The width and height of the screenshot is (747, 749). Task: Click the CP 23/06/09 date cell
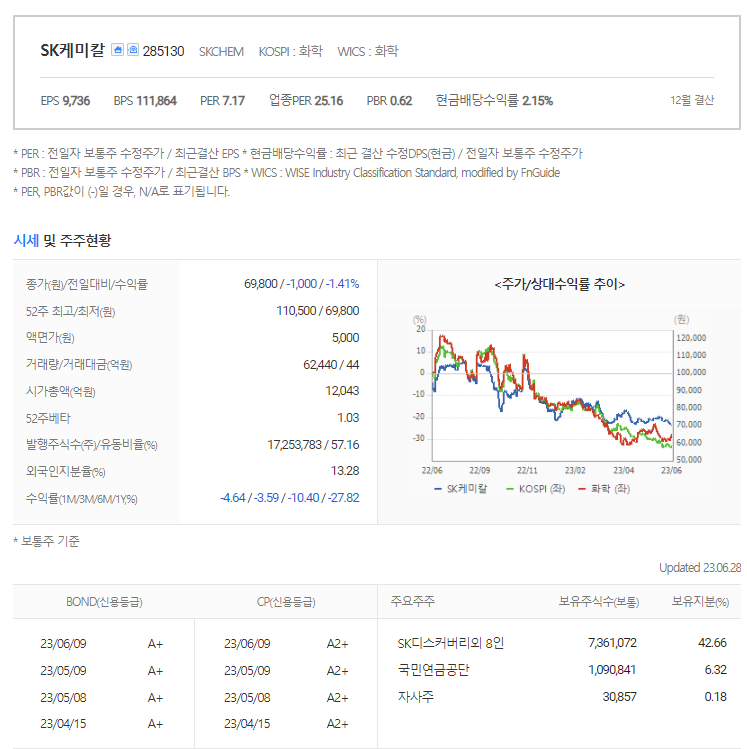click(x=247, y=644)
